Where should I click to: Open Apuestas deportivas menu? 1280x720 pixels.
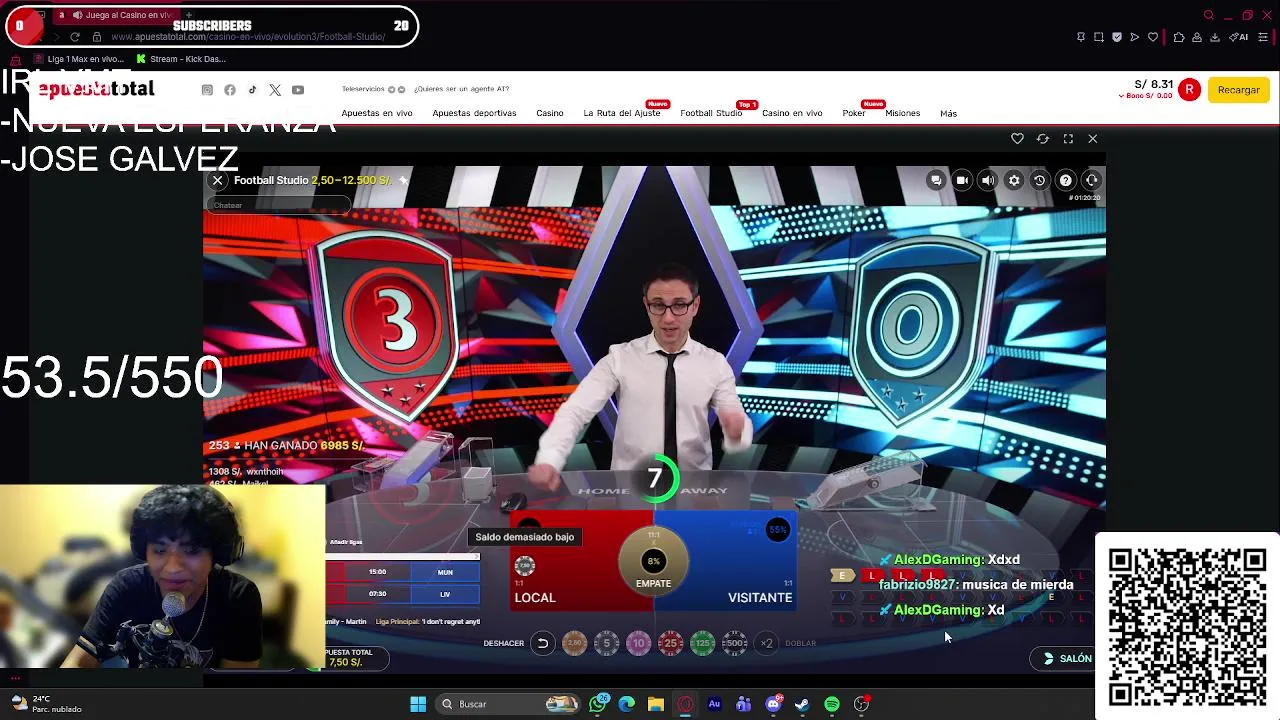(x=474, y=113)
